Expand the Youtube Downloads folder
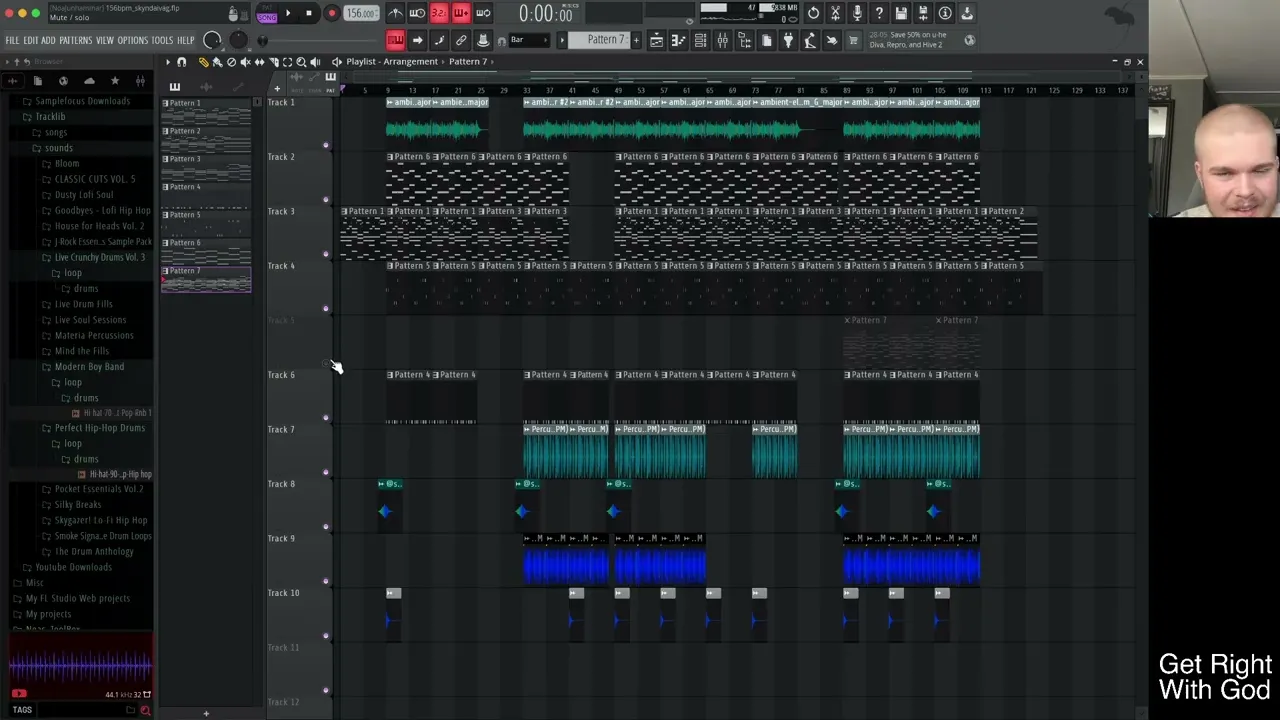The image size is (1280, 720). pos(74,567)
